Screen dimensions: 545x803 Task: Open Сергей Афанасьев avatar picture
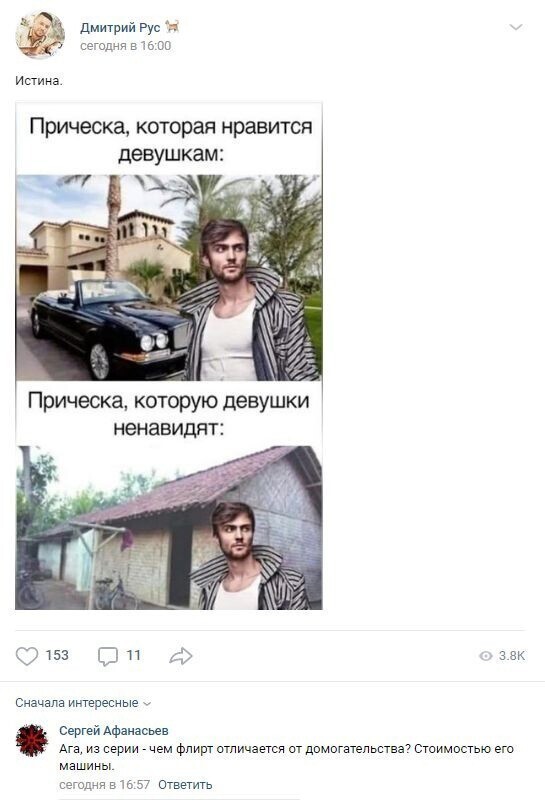(x=32, y=741)
